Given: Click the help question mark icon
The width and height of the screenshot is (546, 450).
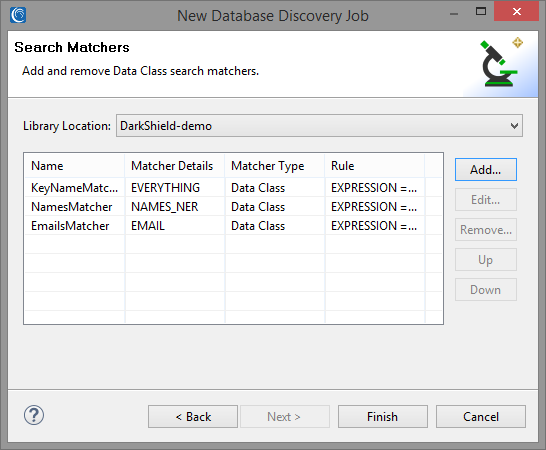Looking at the screenshot, I should pyautogui.click(x=34, y=415).
